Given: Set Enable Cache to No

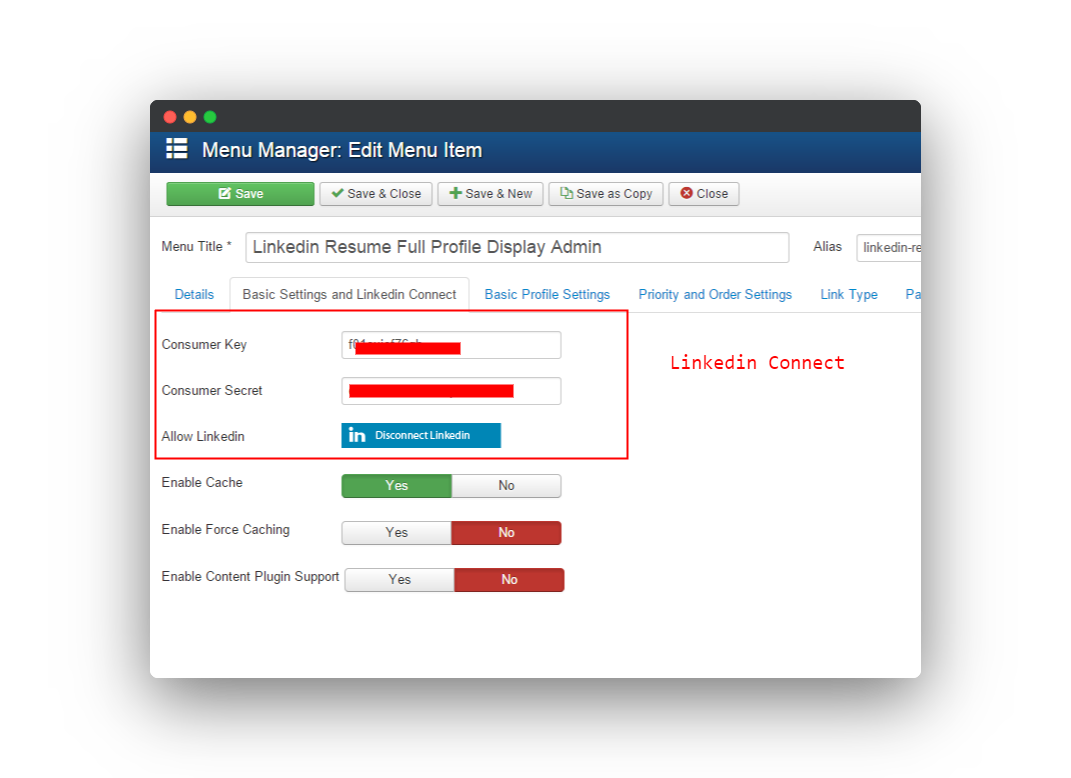Looking at the screenshot, I should pyautogui.click(x=506, y=486).
